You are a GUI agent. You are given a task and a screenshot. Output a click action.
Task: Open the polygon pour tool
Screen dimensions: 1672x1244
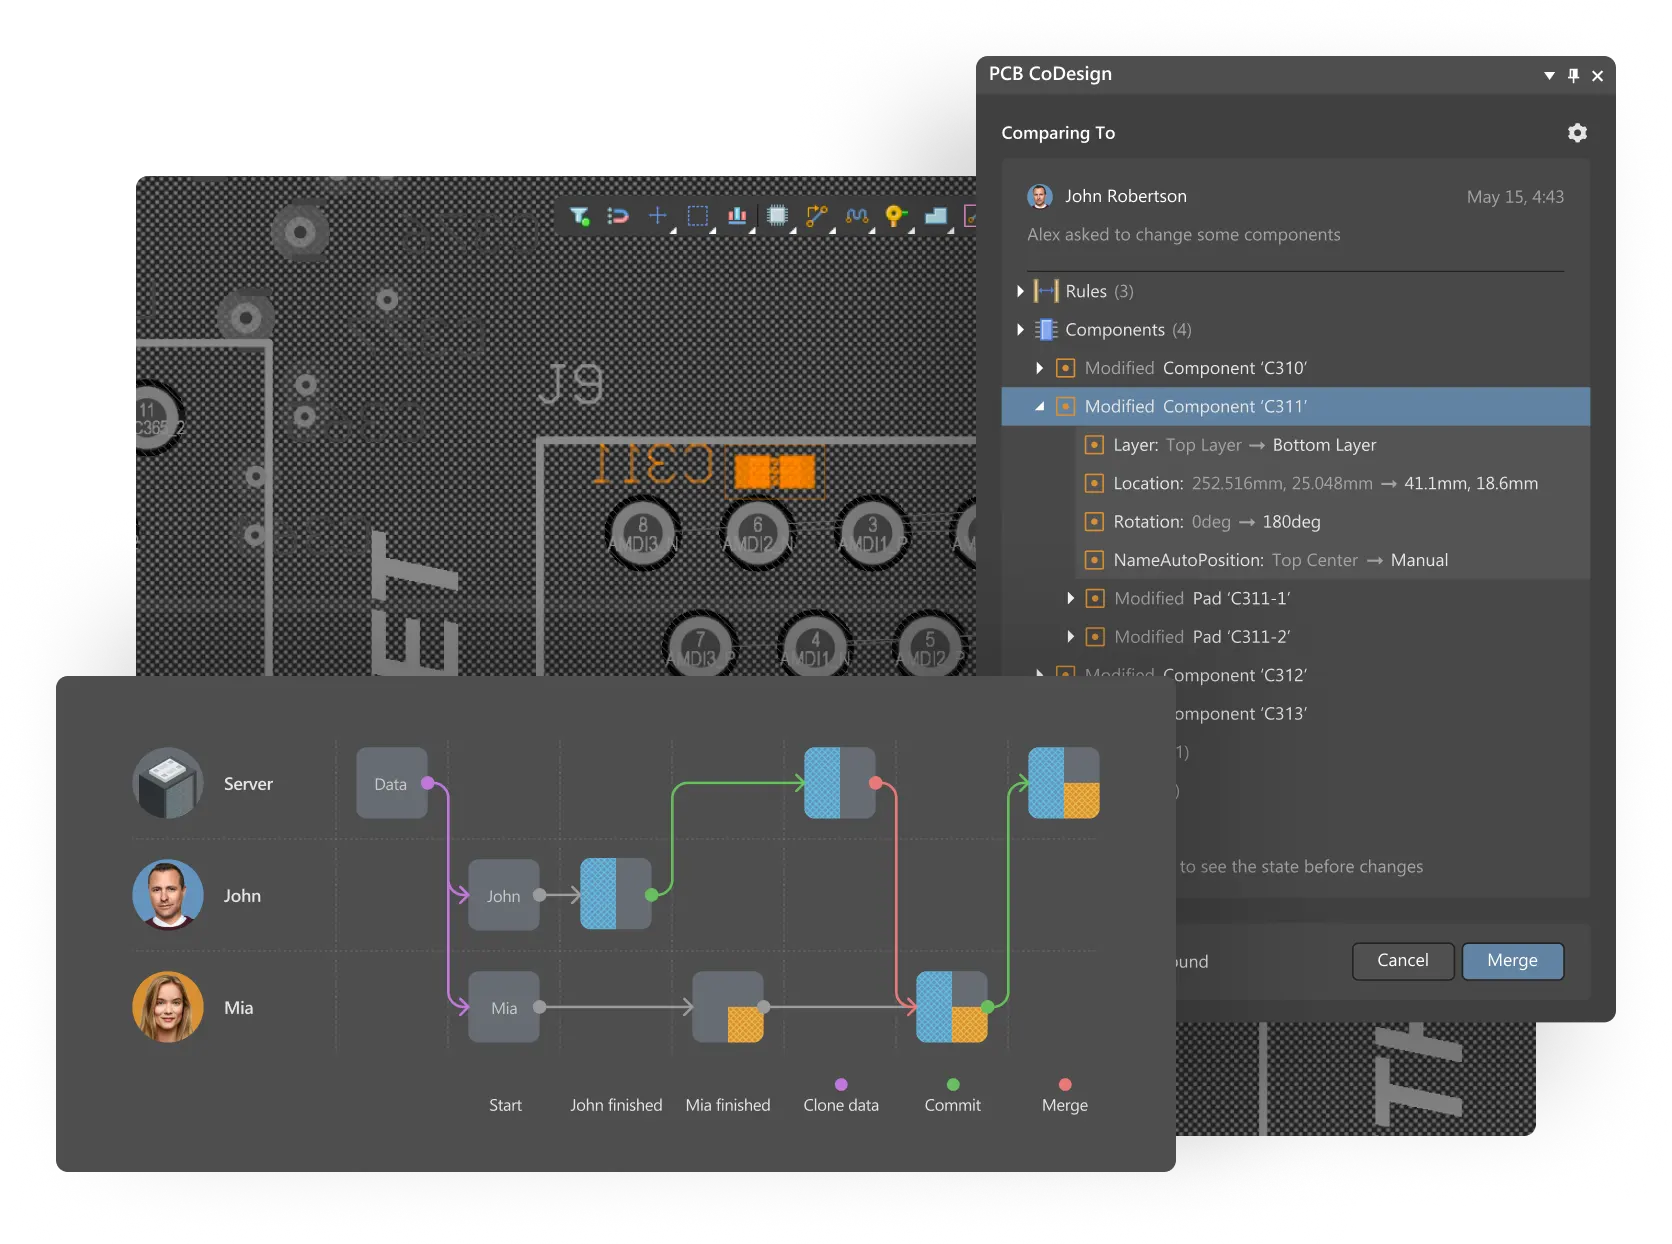pos(935,214)
